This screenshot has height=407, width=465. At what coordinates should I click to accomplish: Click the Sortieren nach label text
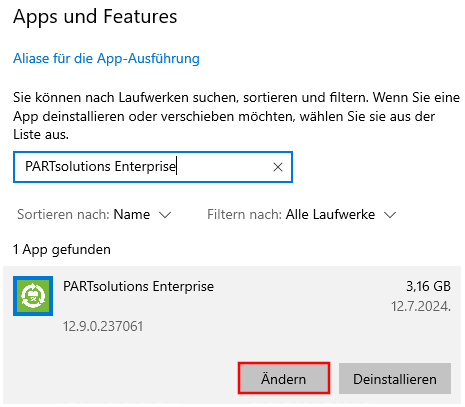tap(63, 214)
